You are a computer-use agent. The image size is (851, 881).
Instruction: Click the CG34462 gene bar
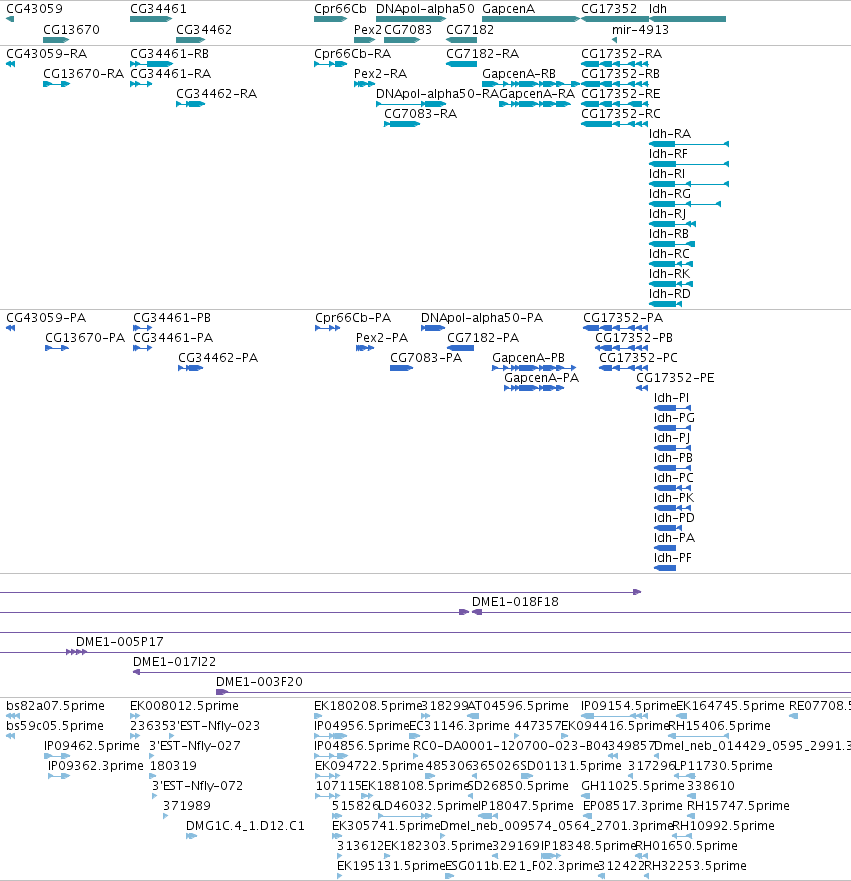[x=190, y=40]
